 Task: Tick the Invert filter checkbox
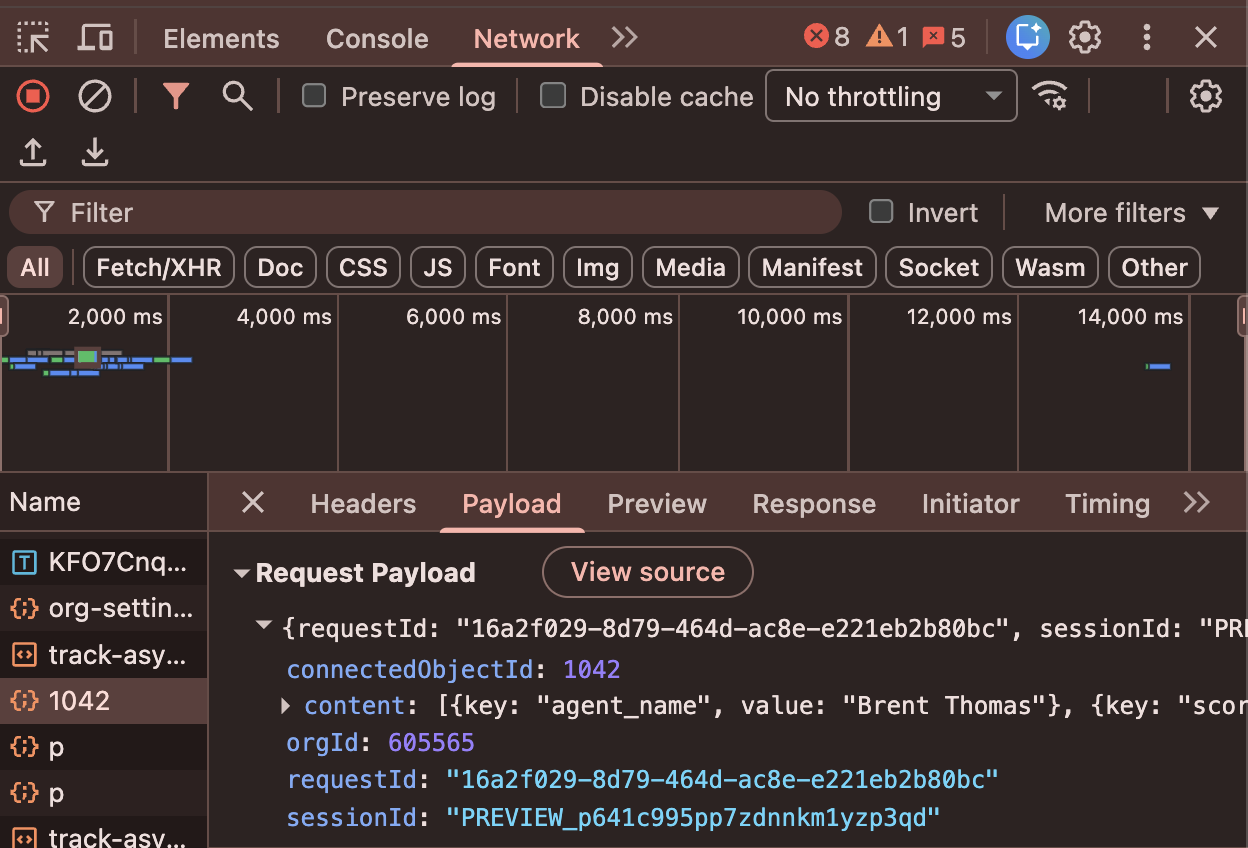point(881,212)
